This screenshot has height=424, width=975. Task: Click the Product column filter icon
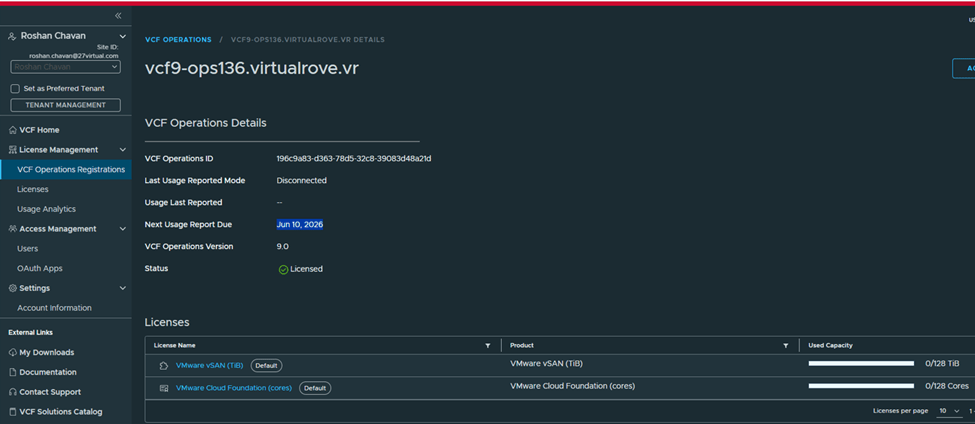pyautogui.click(x=786, y=345)
